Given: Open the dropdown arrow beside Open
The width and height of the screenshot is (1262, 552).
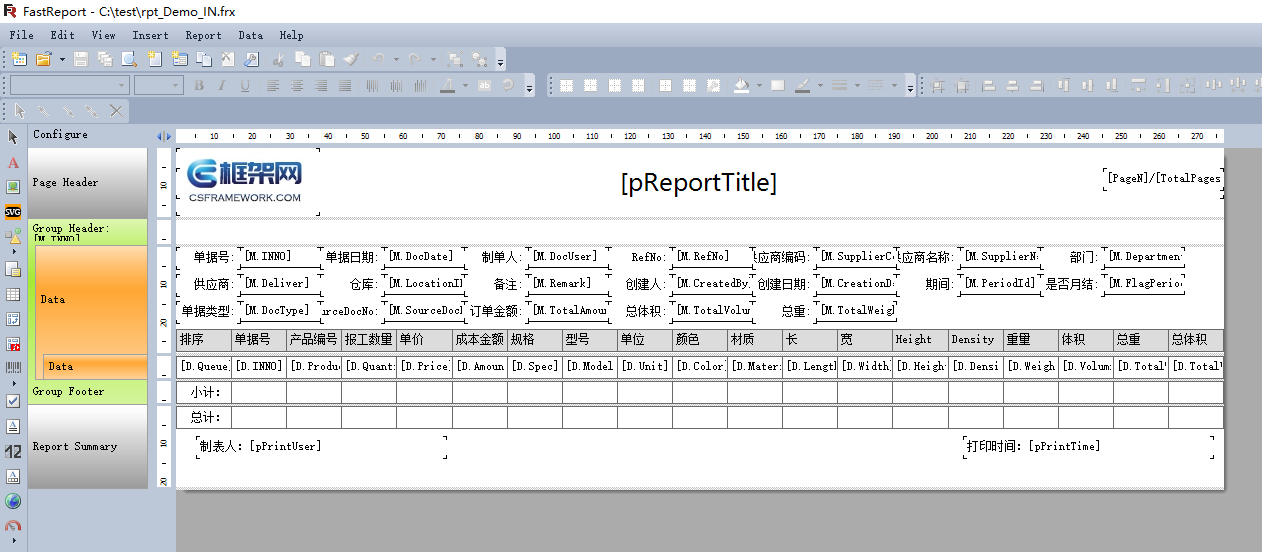Looking at the screenshot, I should tap(62, 59).
